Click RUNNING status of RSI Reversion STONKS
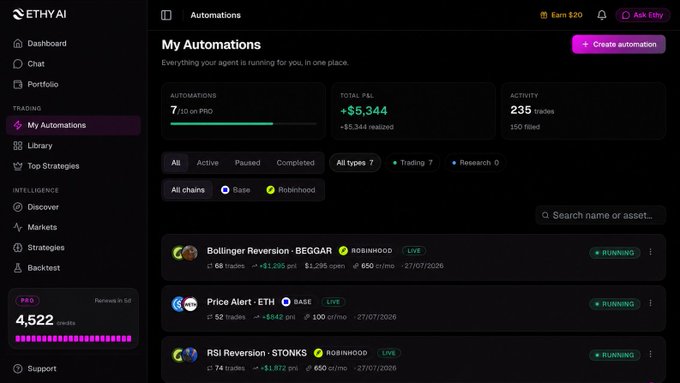 point(615,355)
